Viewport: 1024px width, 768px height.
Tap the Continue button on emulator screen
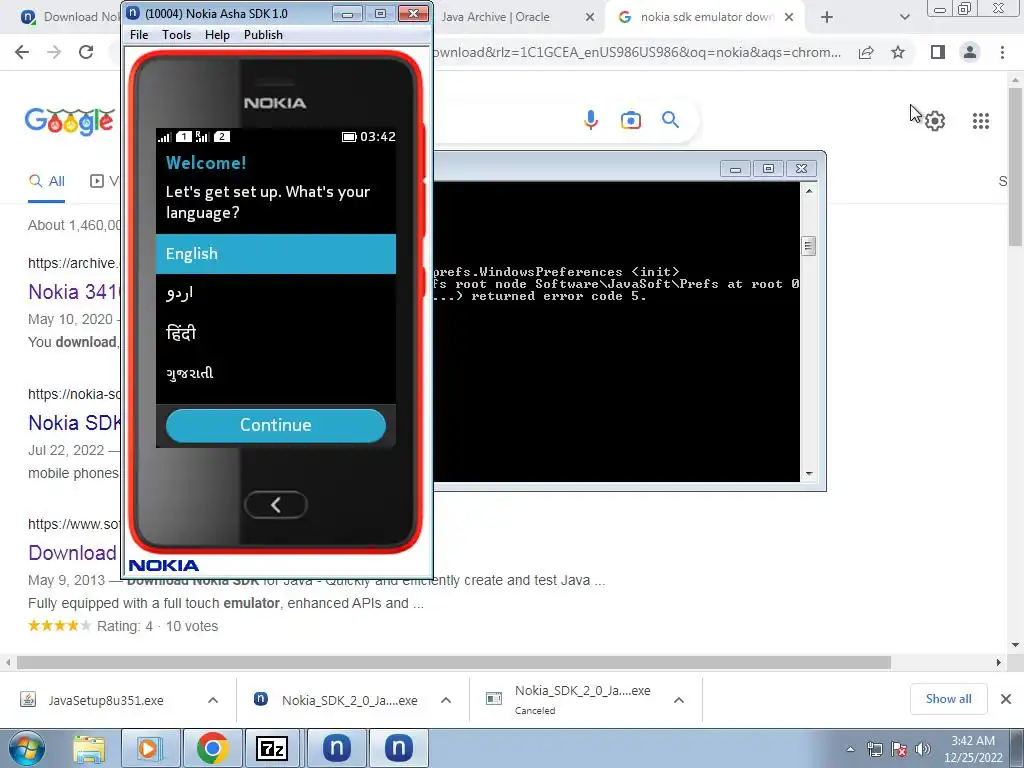click(x=276, y=425)
